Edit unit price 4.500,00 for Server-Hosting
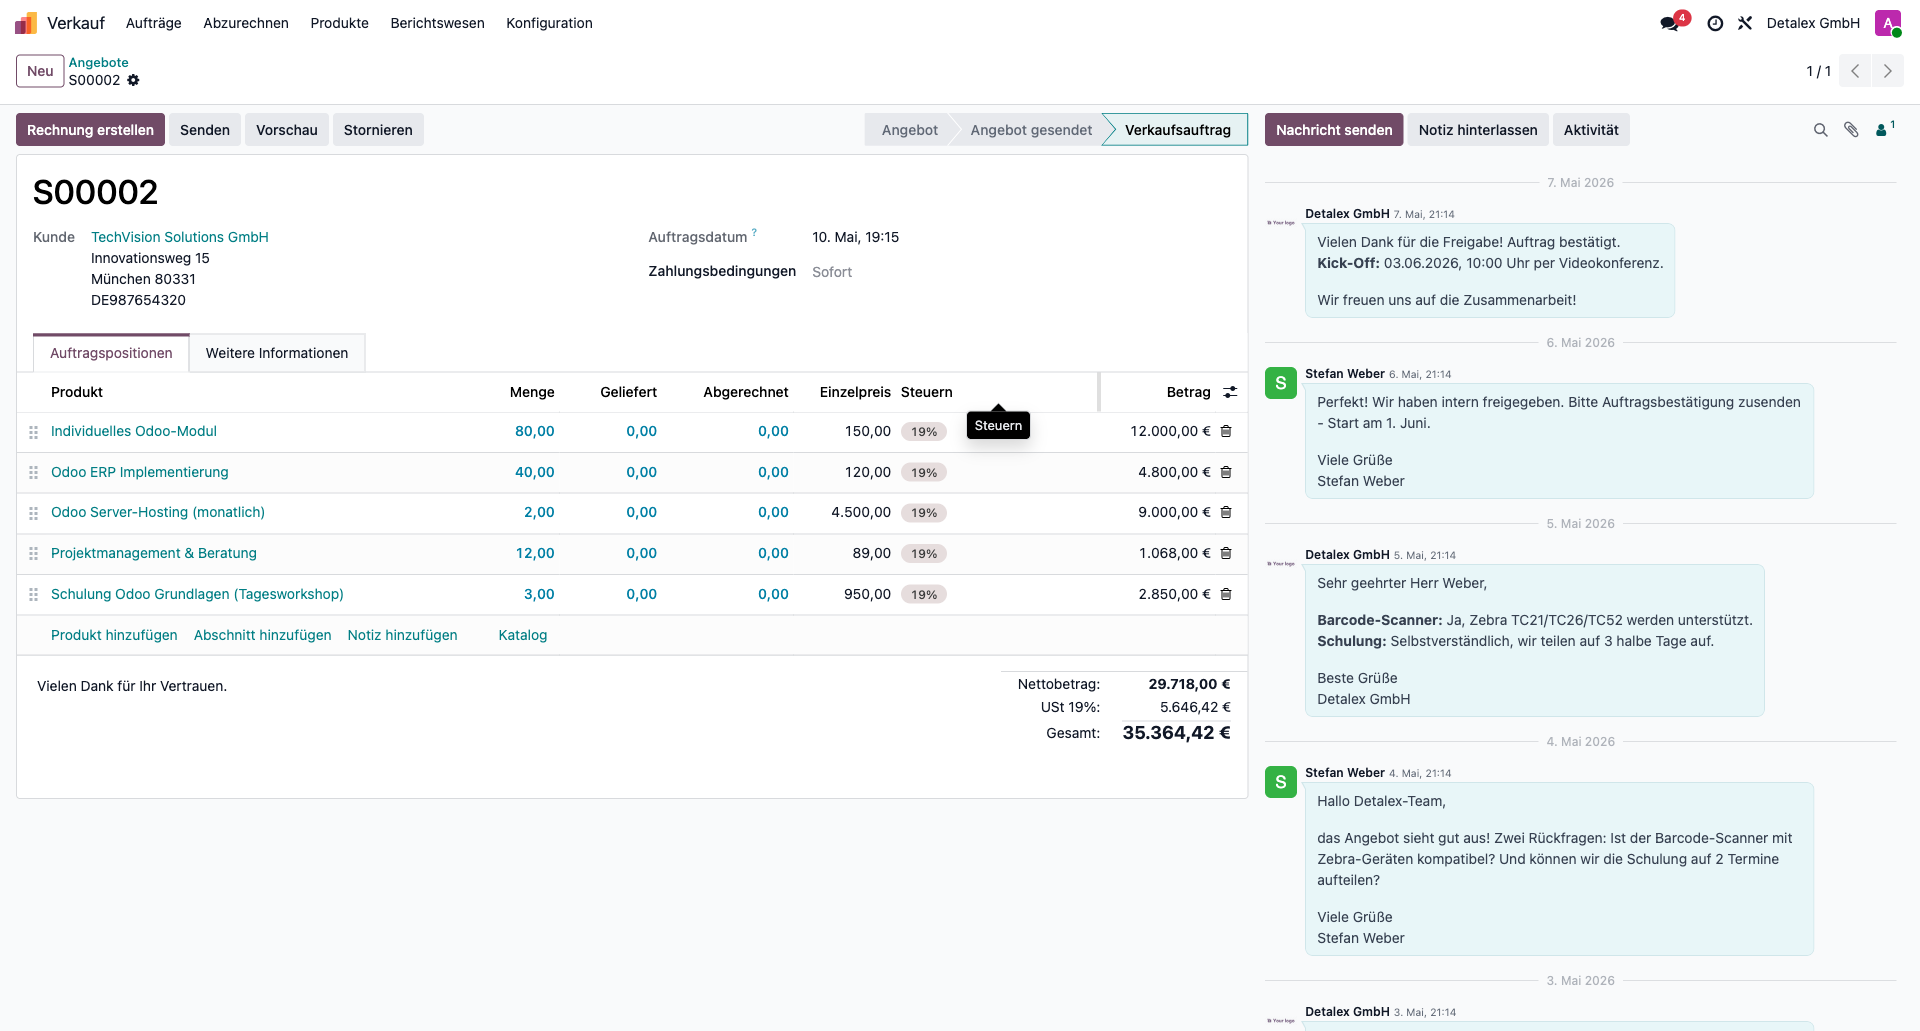 pyautogui.click(x=861, y=512)
